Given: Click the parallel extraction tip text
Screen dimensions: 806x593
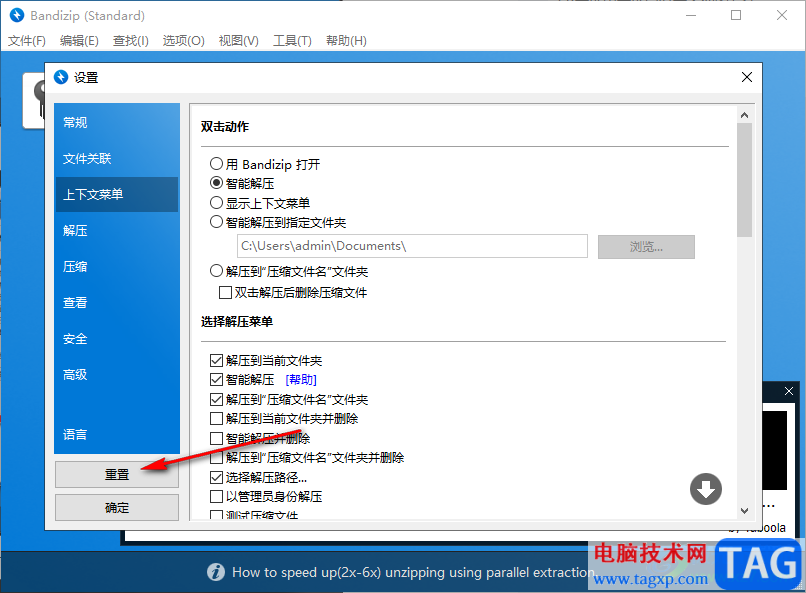Looking at the screenshot, I should coord(413,572).
